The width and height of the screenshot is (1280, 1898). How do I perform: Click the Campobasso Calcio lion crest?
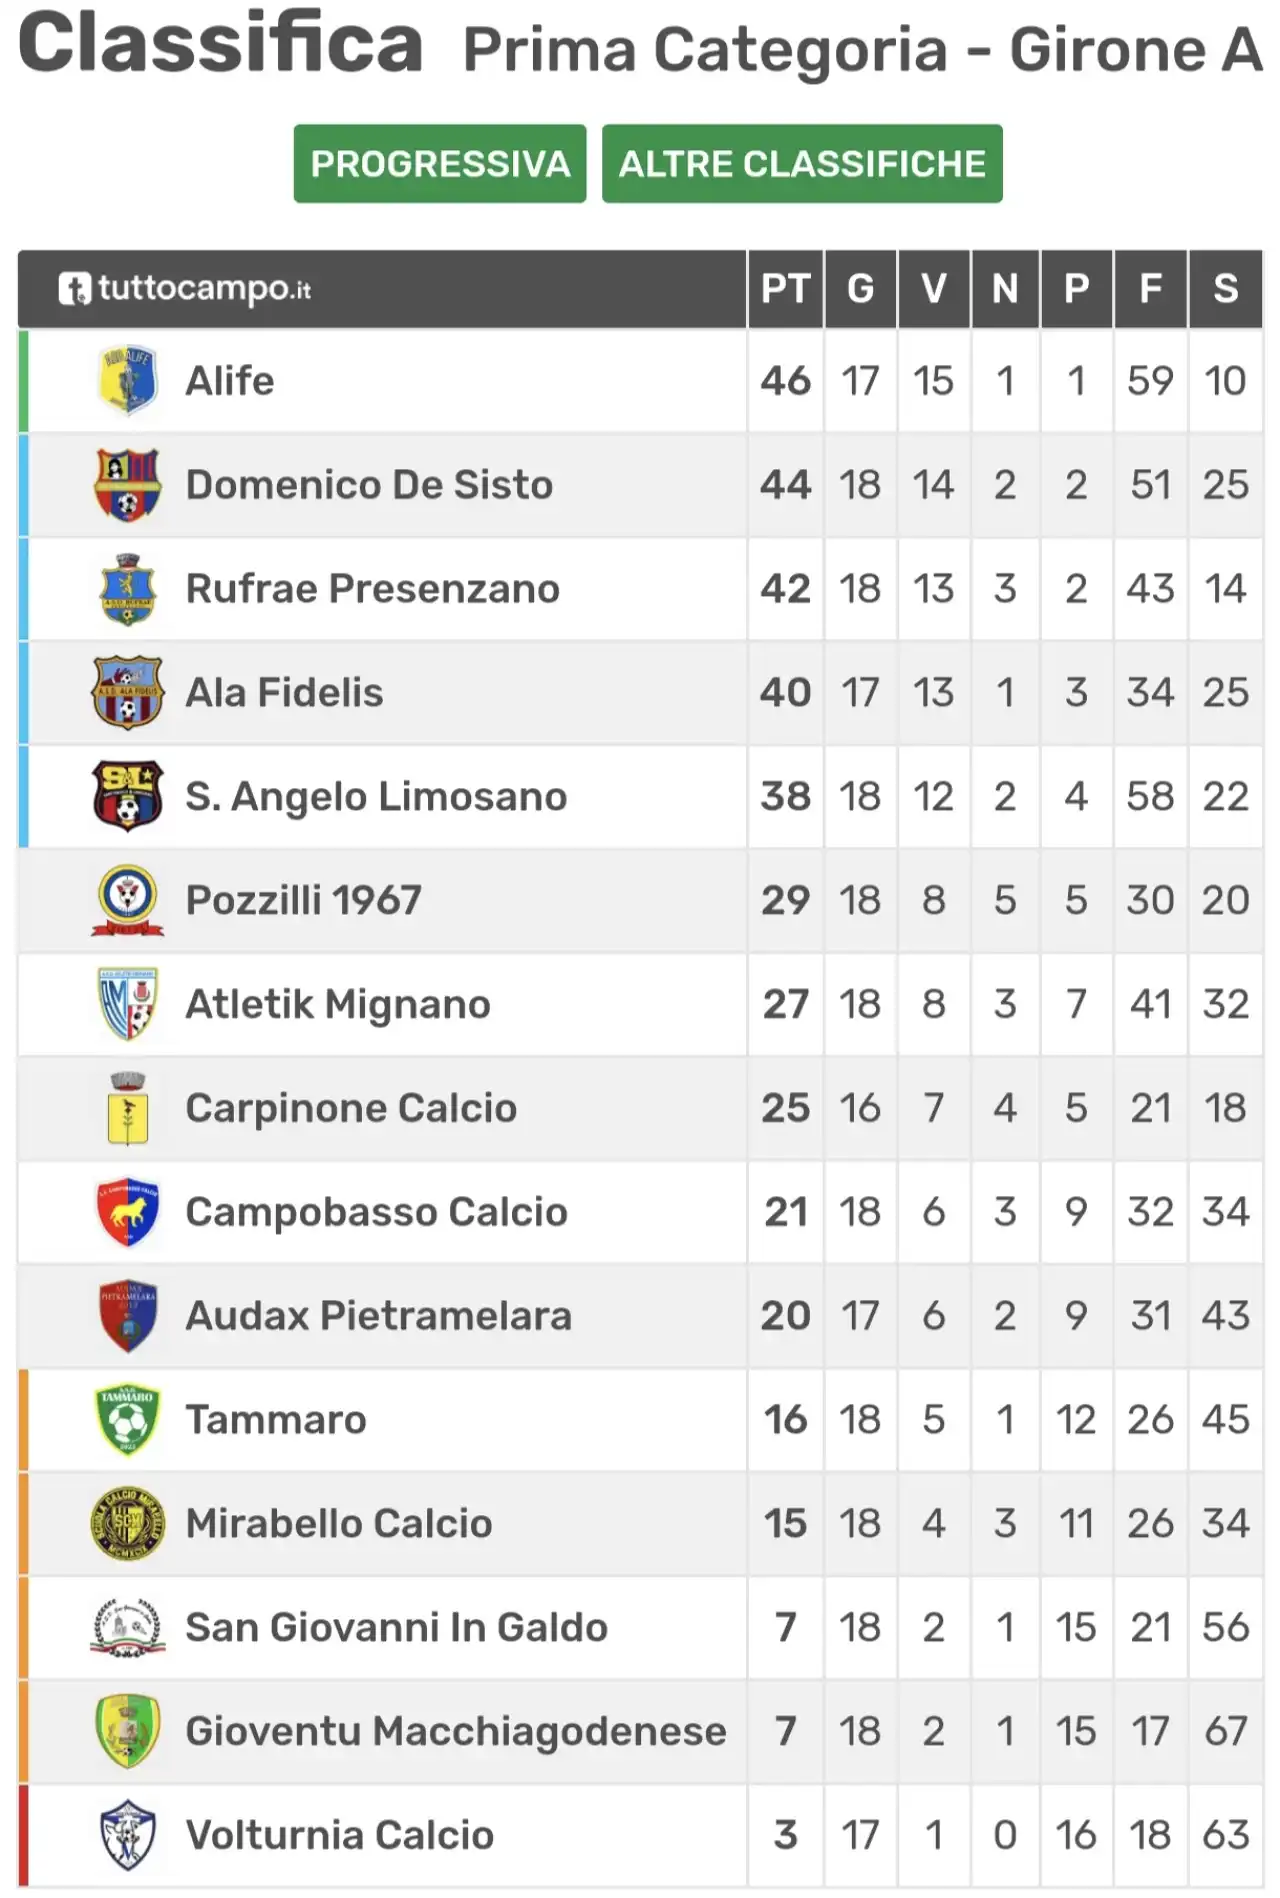127,1212
